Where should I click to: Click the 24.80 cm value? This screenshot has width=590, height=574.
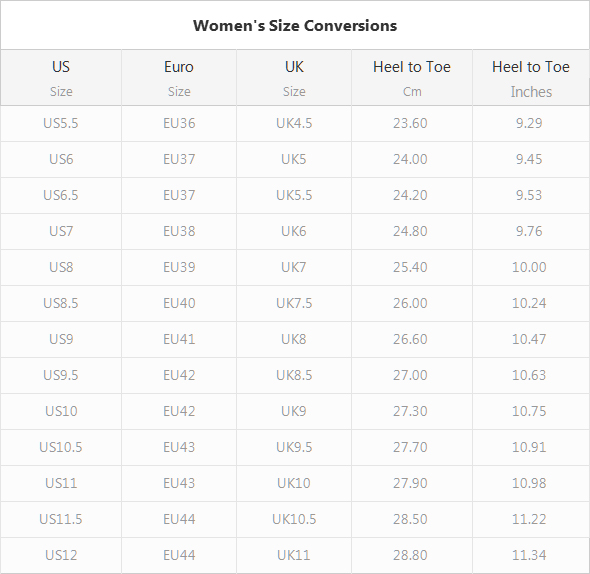410,231
